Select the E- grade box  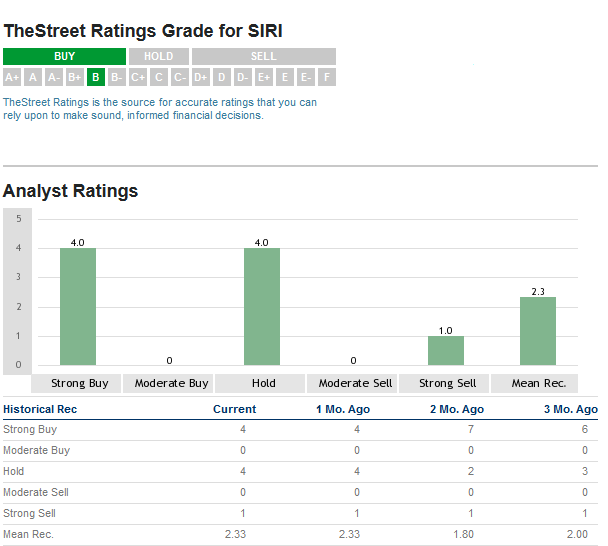[306, 77]
